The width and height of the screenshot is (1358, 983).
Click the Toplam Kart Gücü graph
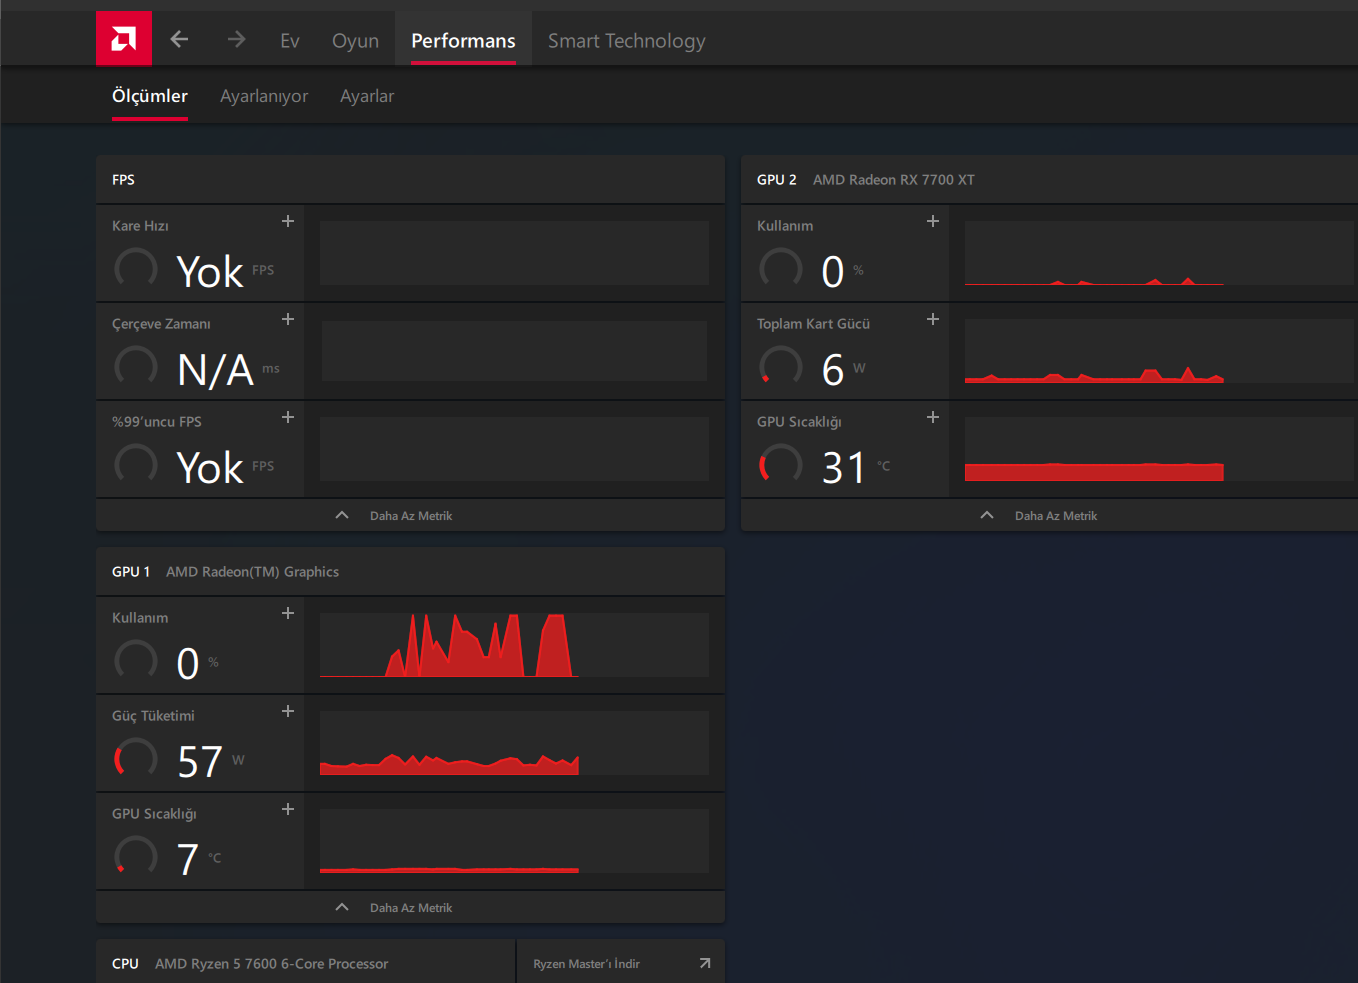pyautogui.click(x=1159, y=351)
